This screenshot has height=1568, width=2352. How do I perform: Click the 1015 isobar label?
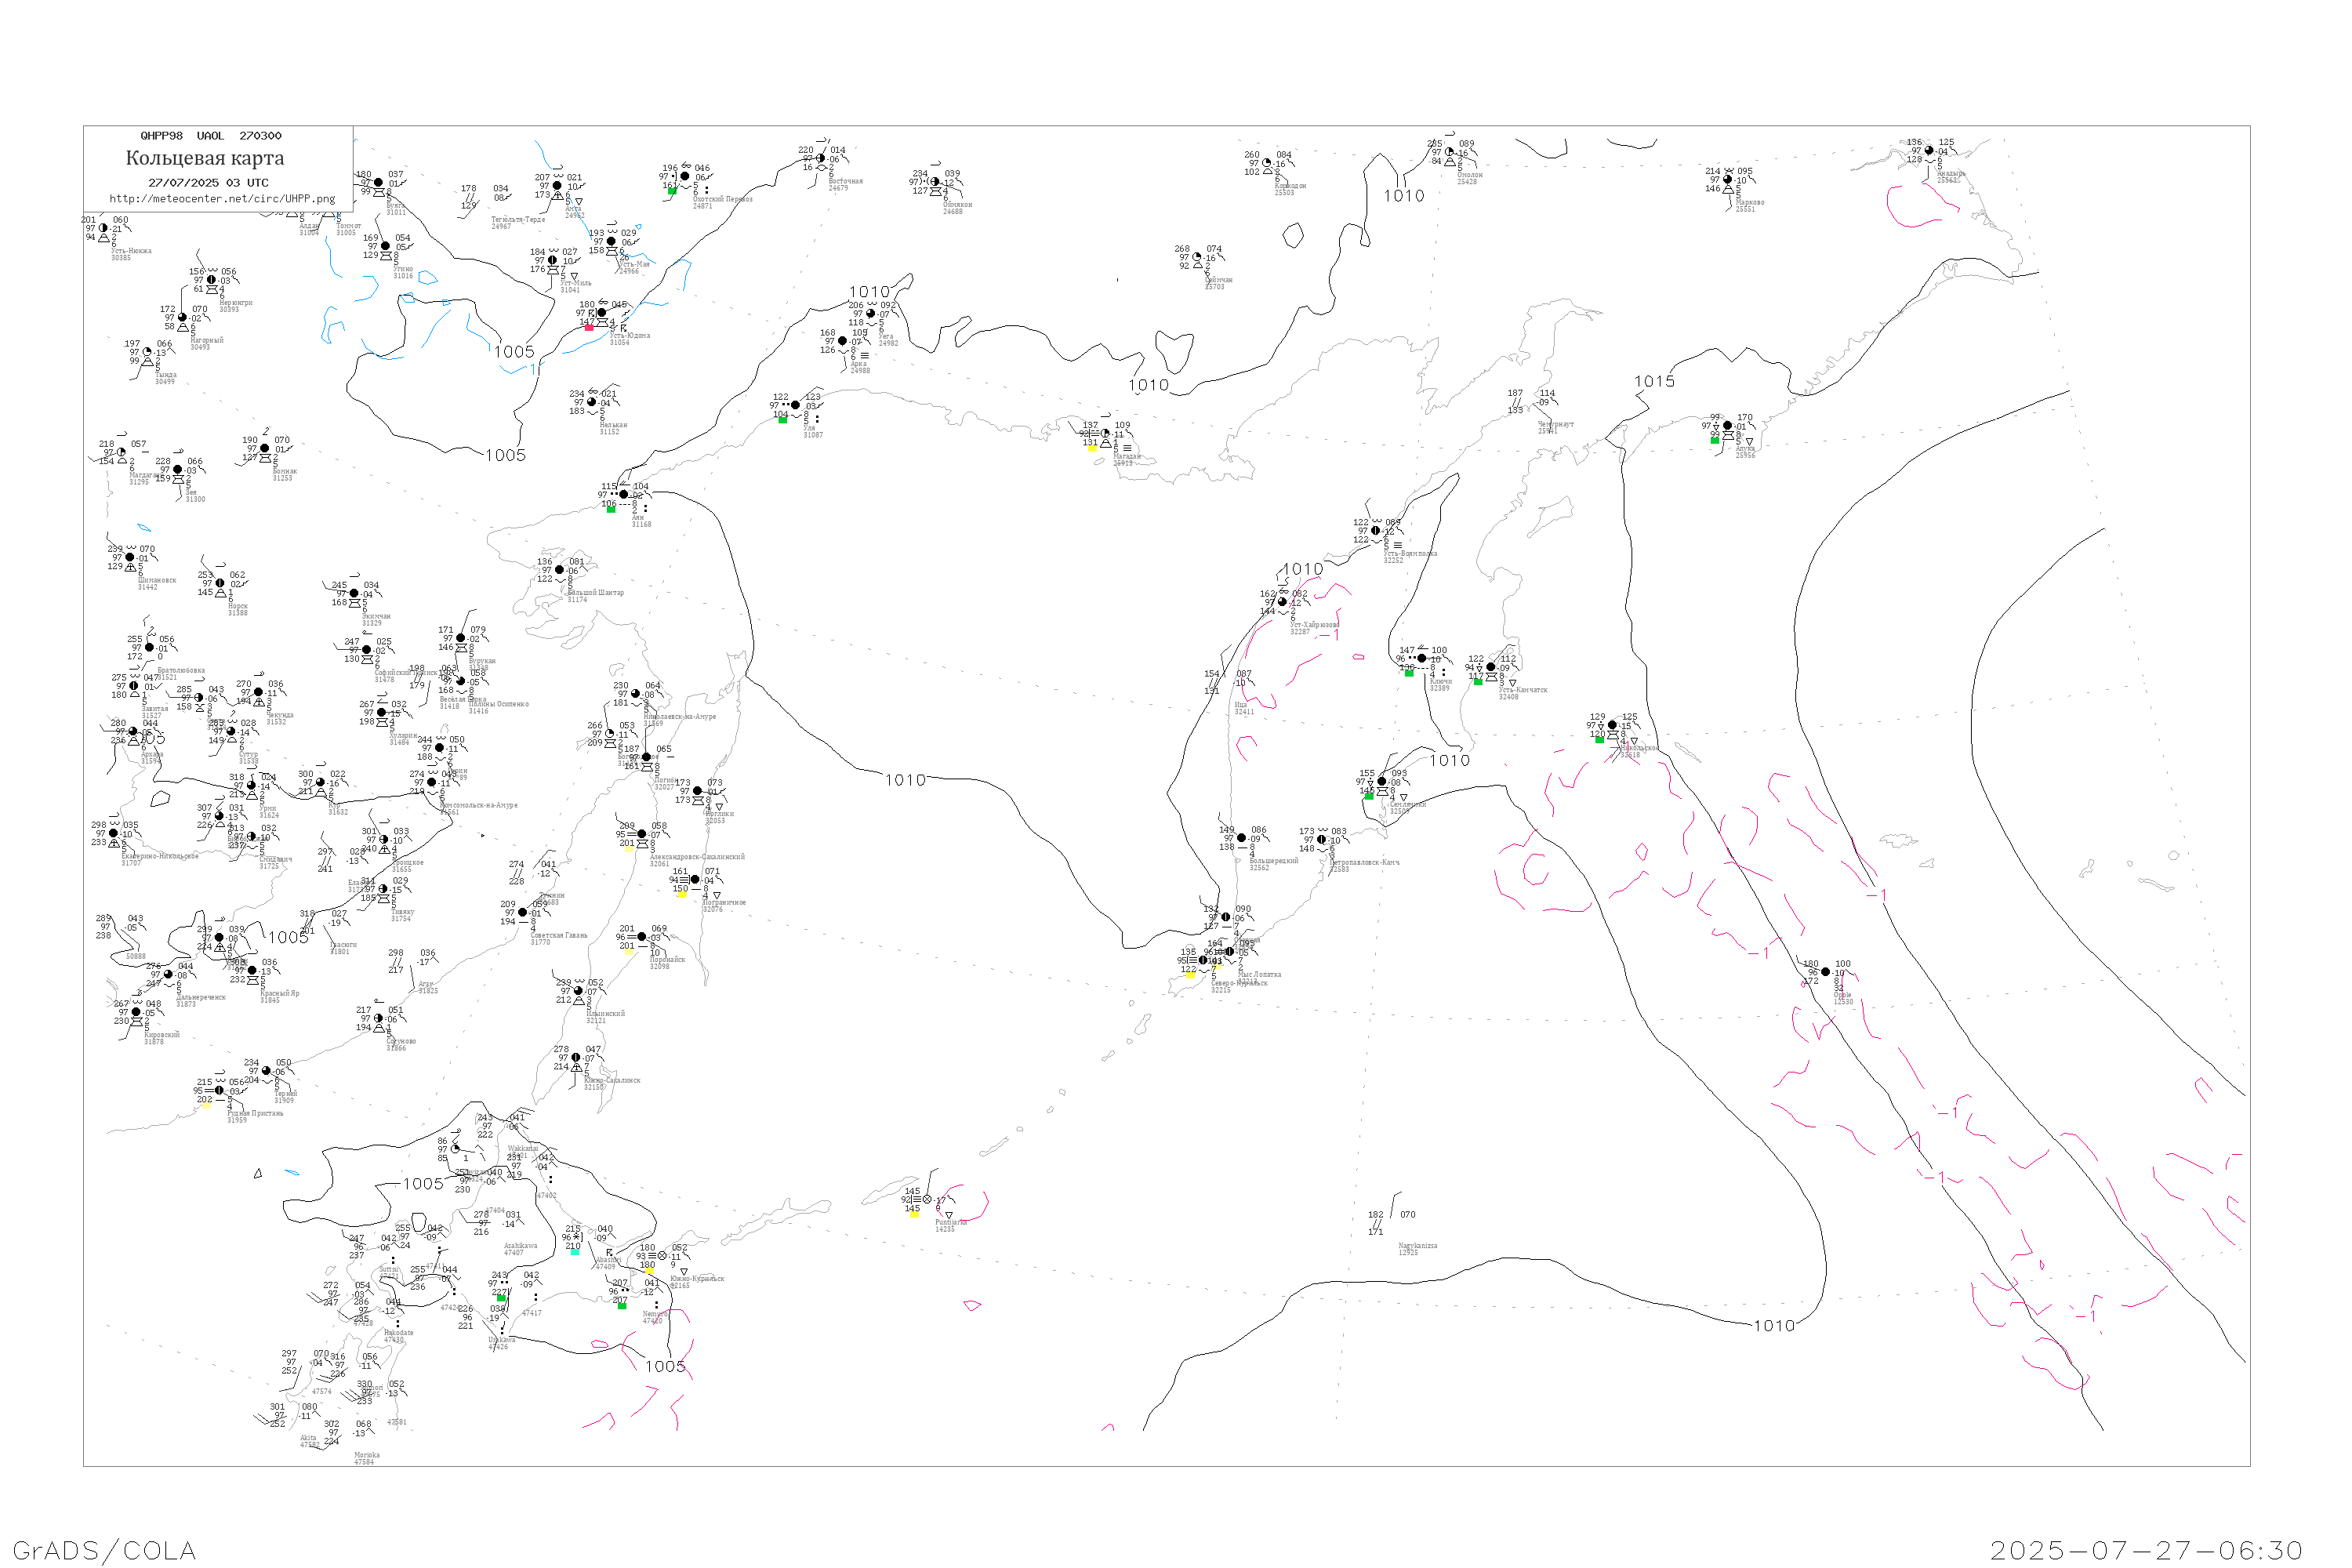click(x=1654, y=382)
